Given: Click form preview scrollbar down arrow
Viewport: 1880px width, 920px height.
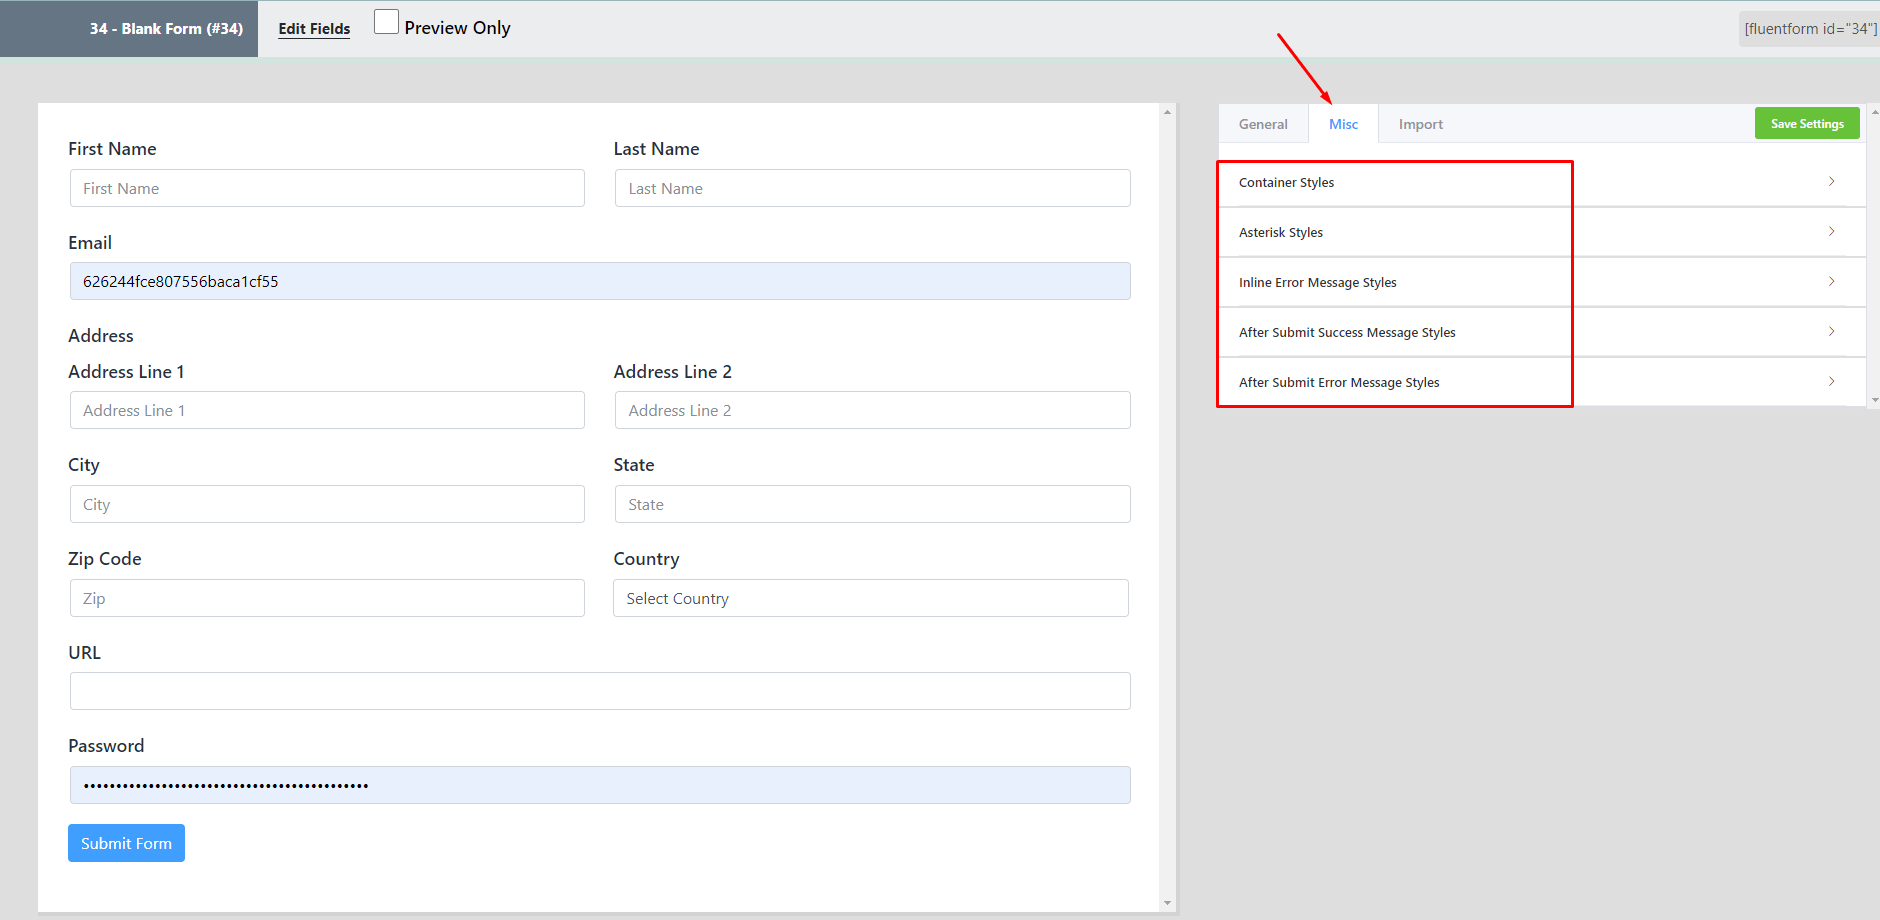Looking at the screenshot, I should click(x=1167, y=903).
